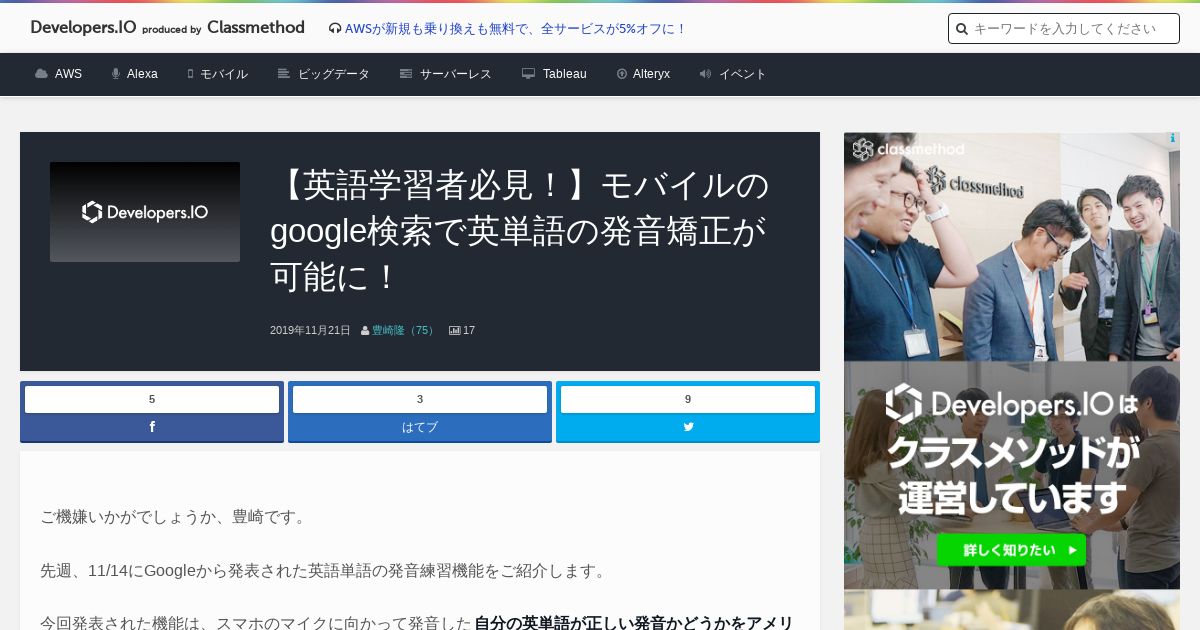1200x630 pixels.
Task: Click the article title about google検索 pronunciation
Action: click(520, 231)
